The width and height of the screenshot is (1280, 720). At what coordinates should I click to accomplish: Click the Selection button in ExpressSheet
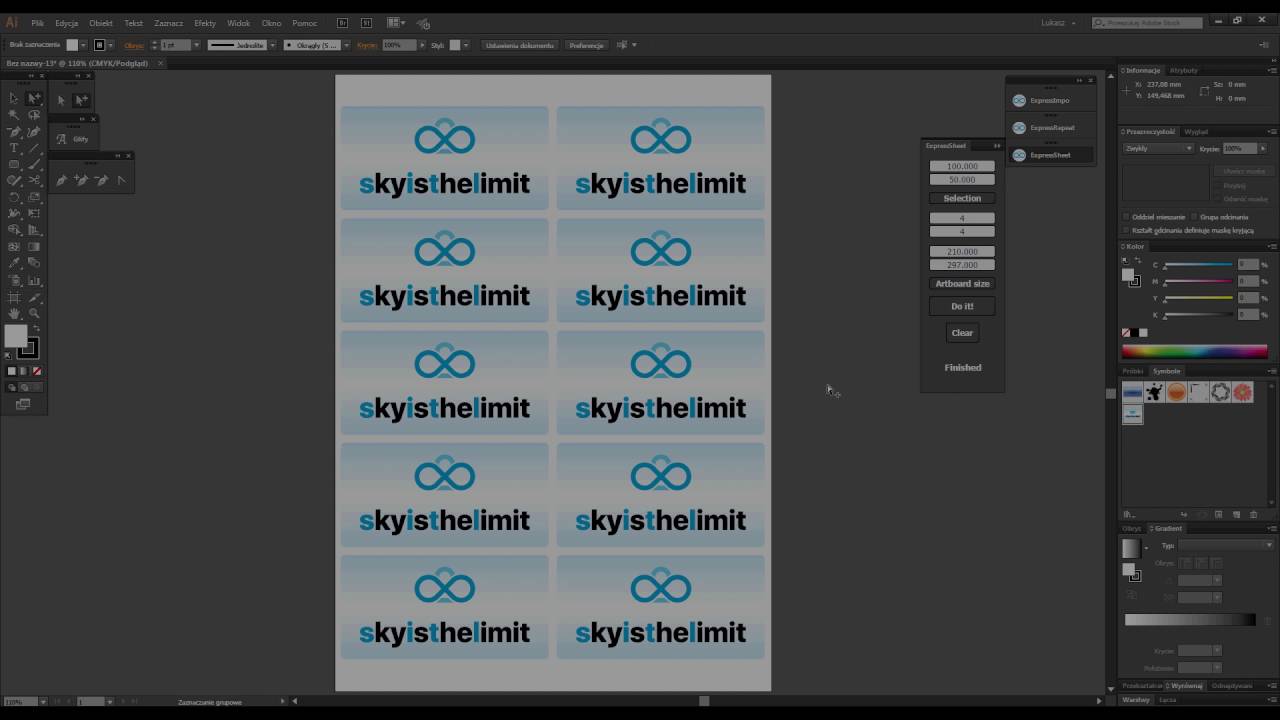[962, 198]
